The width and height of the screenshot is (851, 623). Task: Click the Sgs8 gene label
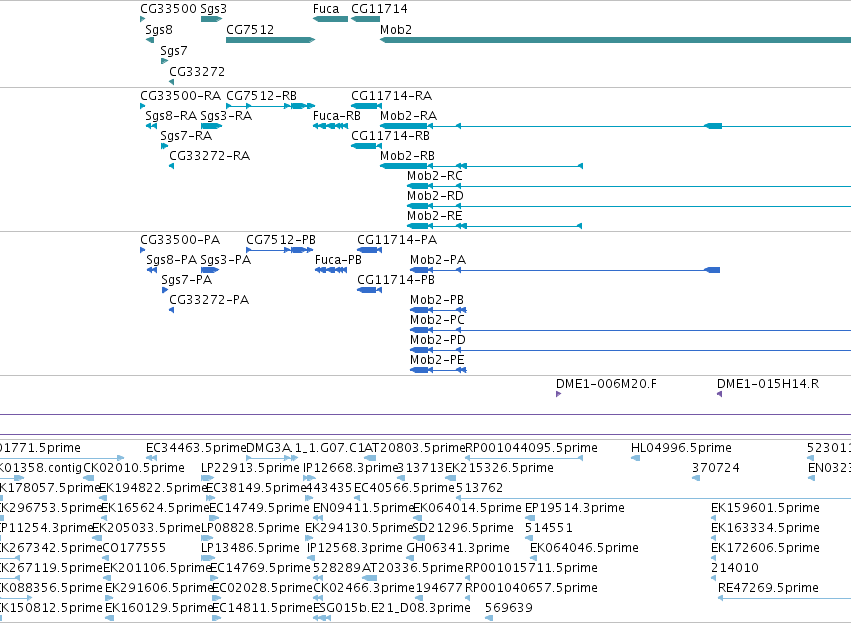pos(159,30)
